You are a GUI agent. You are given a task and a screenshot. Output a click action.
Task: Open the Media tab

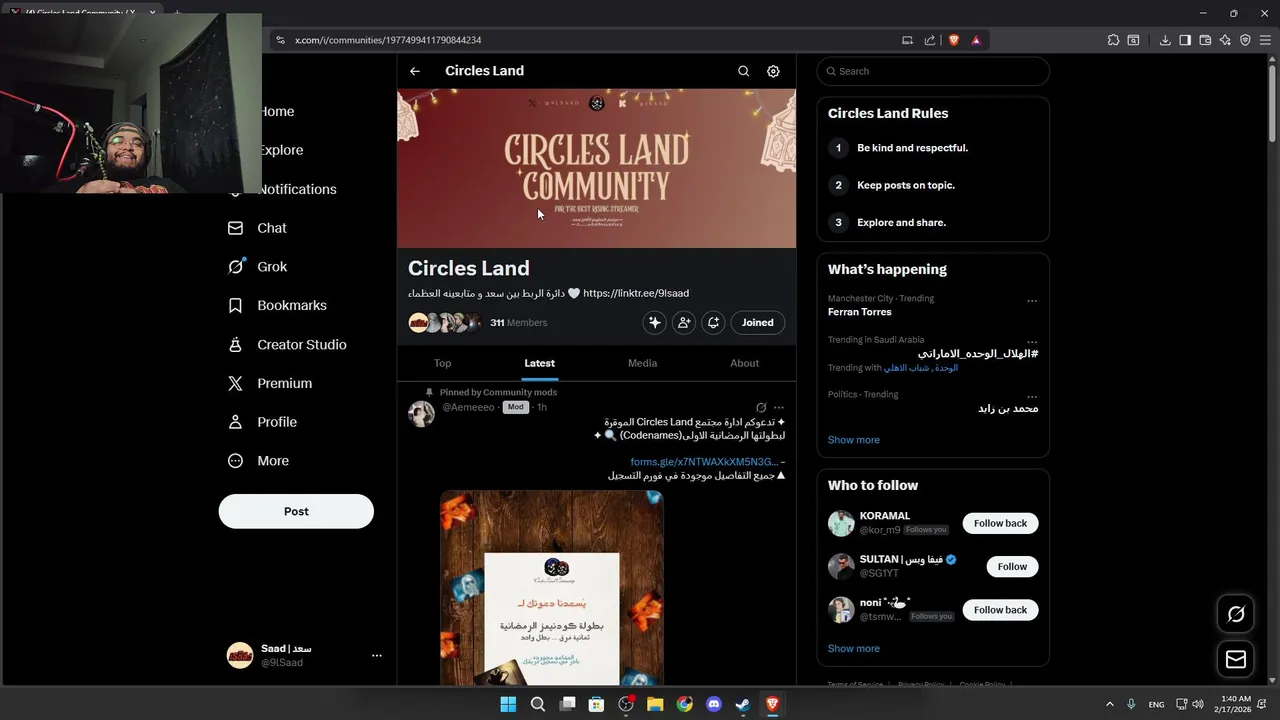pyautogui.click(x=642, y=363)
